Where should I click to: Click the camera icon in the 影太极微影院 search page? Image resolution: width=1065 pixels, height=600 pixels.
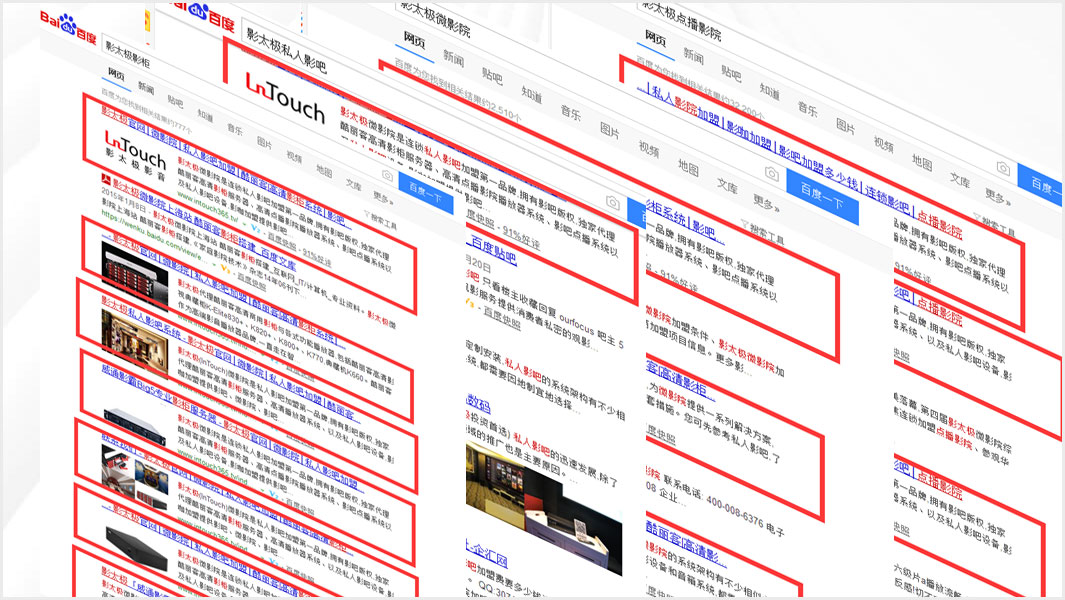tap(772, 174)
